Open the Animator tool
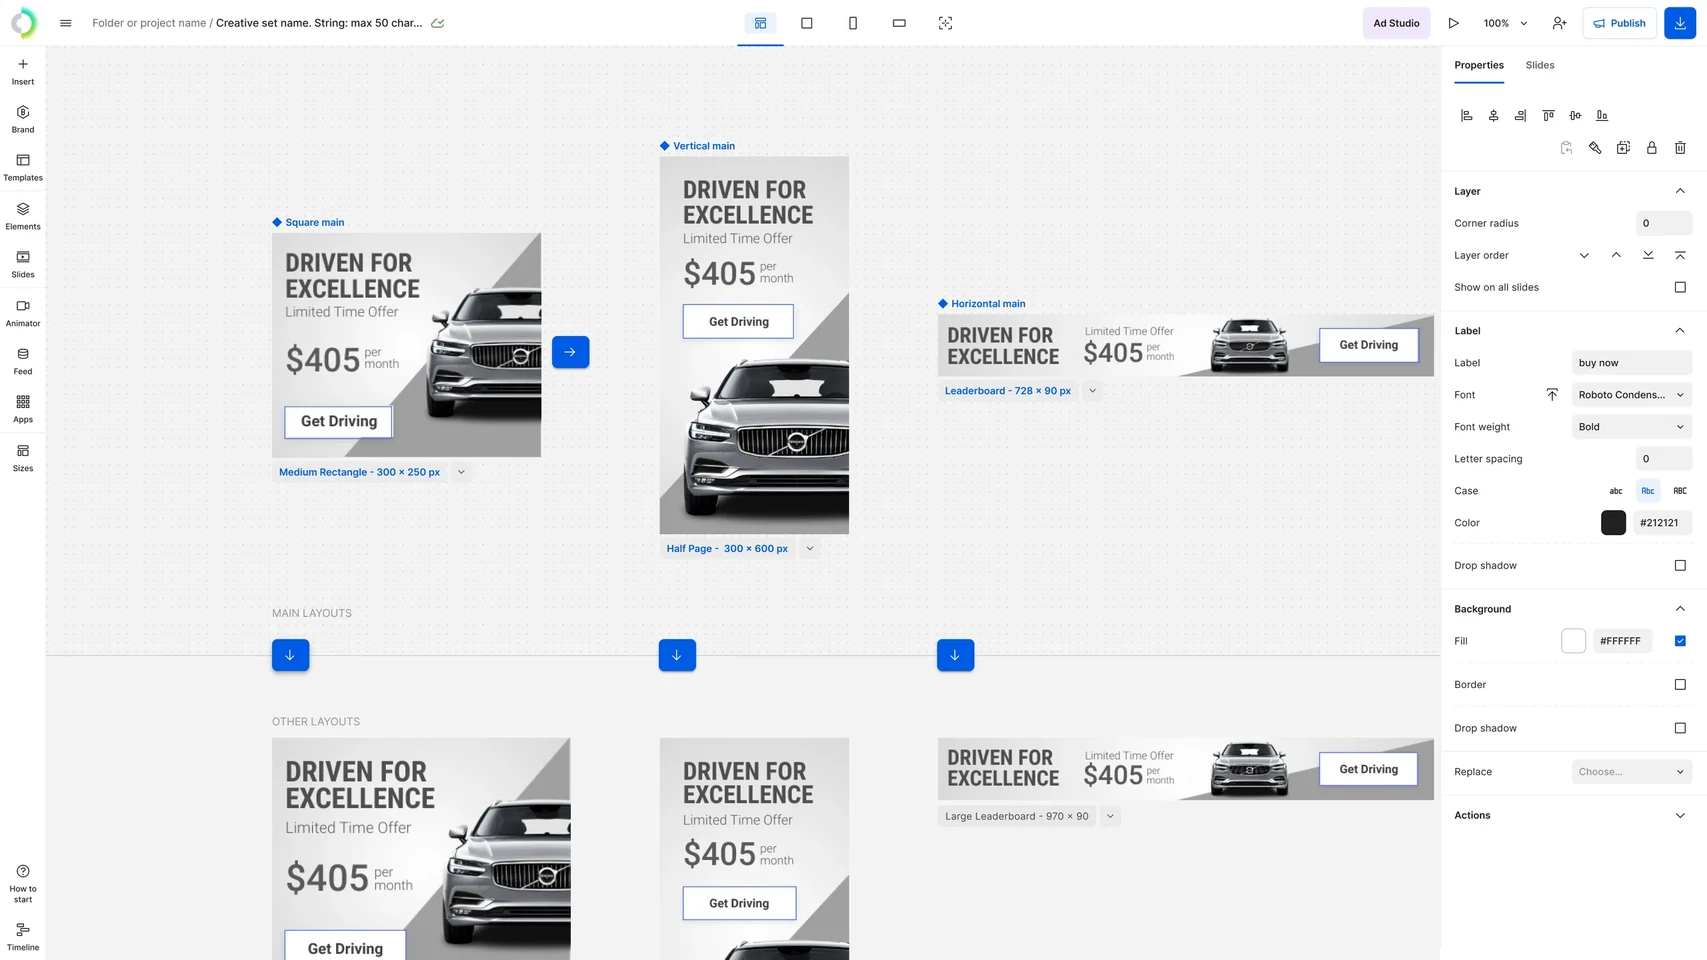This screenshot has height=960, width=1707. tap(23, 313)
